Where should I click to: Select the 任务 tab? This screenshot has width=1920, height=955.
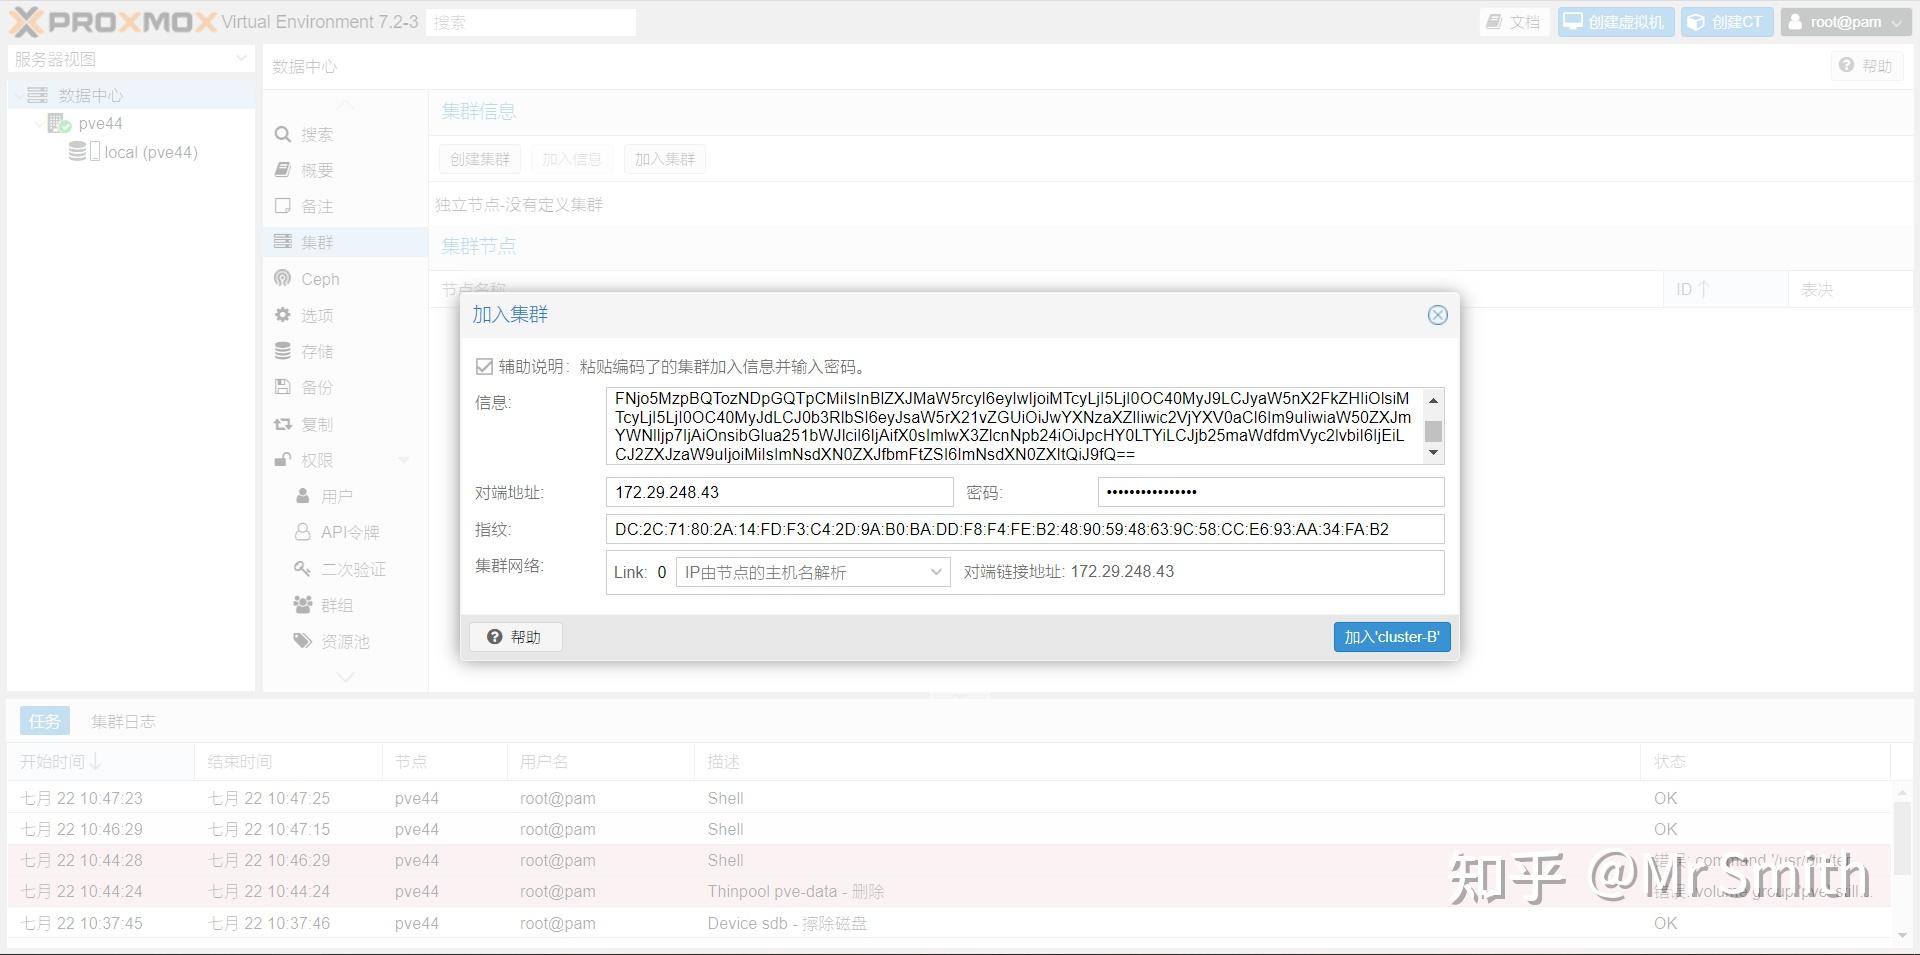coord(44,720)
